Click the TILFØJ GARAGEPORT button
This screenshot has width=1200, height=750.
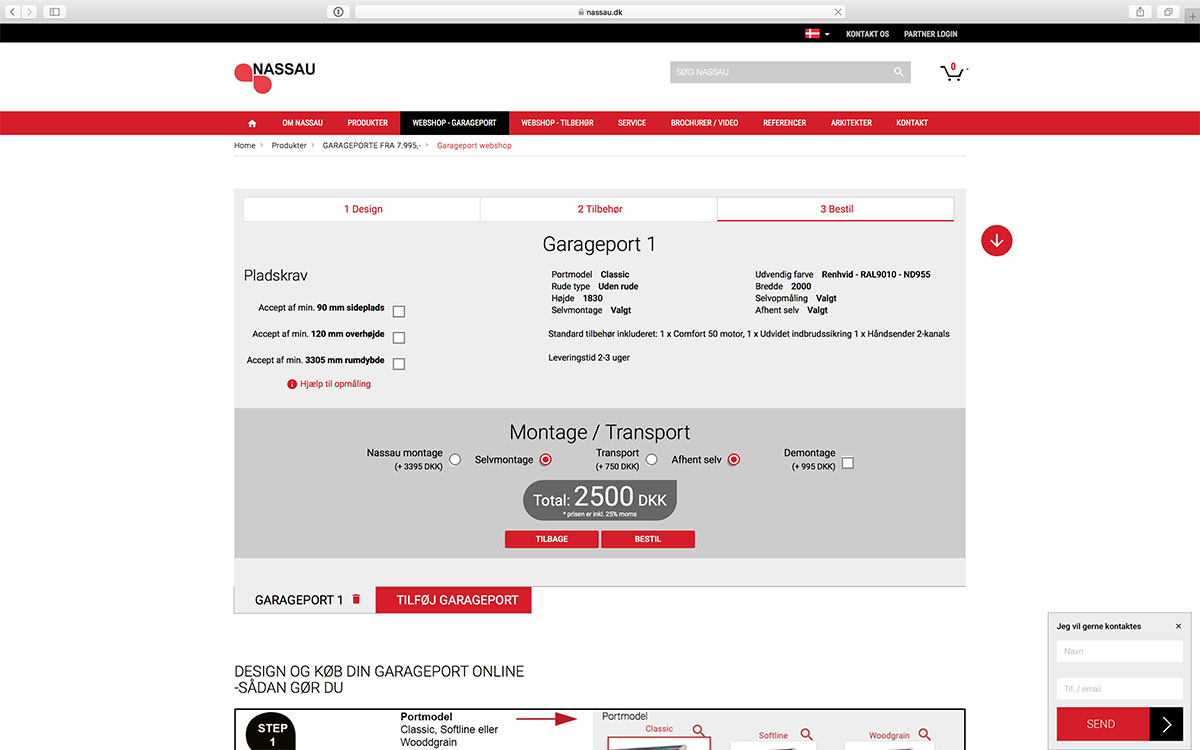[x=454, y=600]
